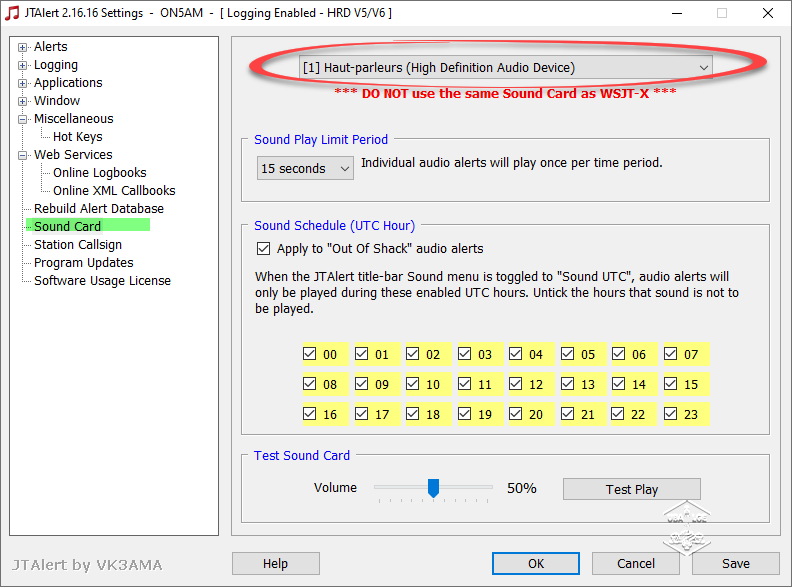This screenshot has width=792, height=587.
Task: Click the JTAlert music note title icon
Action: (12, 13)
